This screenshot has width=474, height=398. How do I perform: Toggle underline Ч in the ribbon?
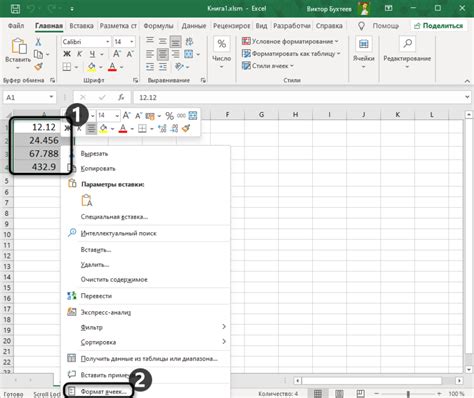click(x=92, y=54)
